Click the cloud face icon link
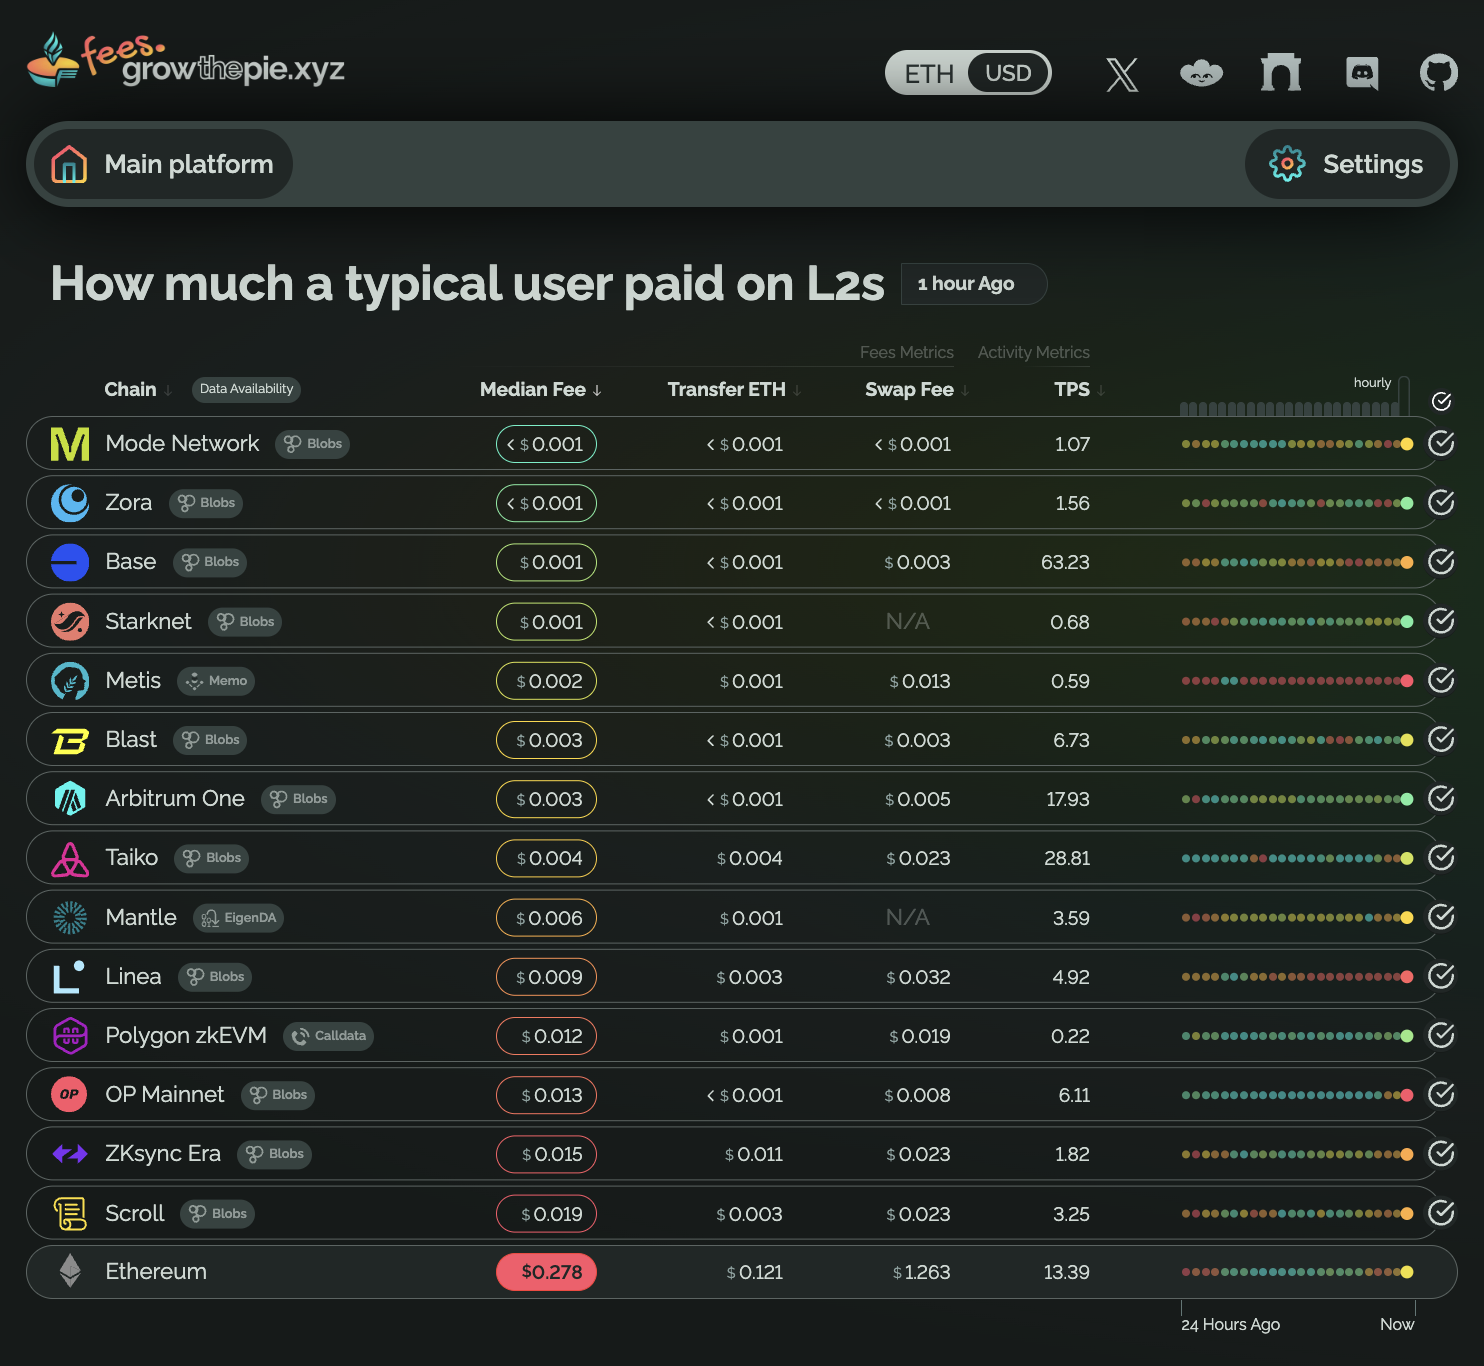The image size is (1484, 1366). click(x=1201, y=73)
